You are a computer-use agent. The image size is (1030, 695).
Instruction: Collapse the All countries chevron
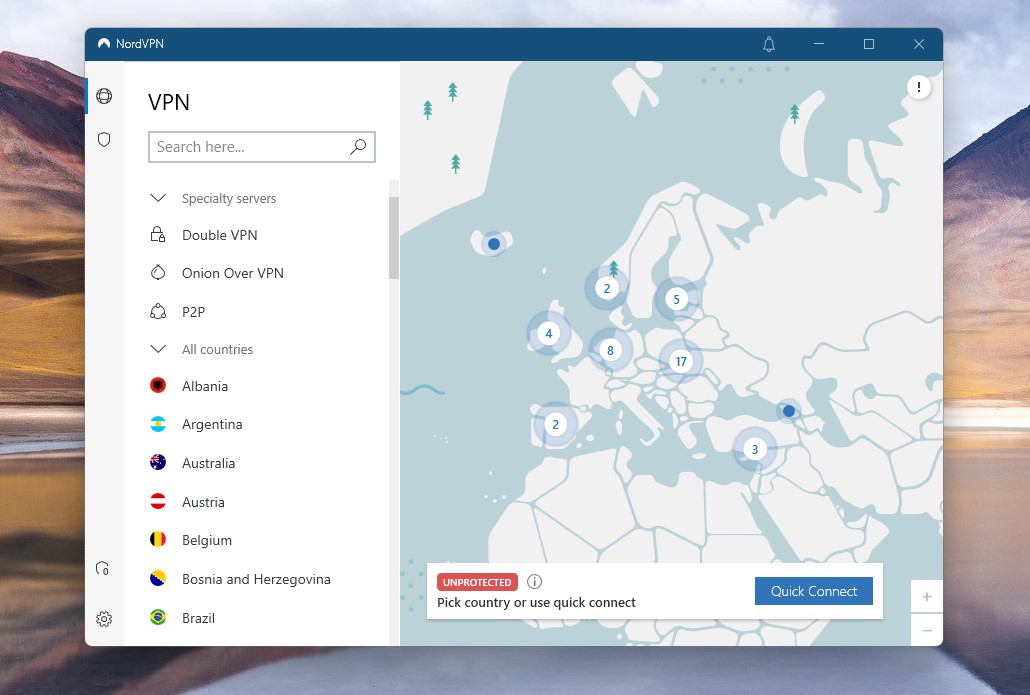click(158, 349)
